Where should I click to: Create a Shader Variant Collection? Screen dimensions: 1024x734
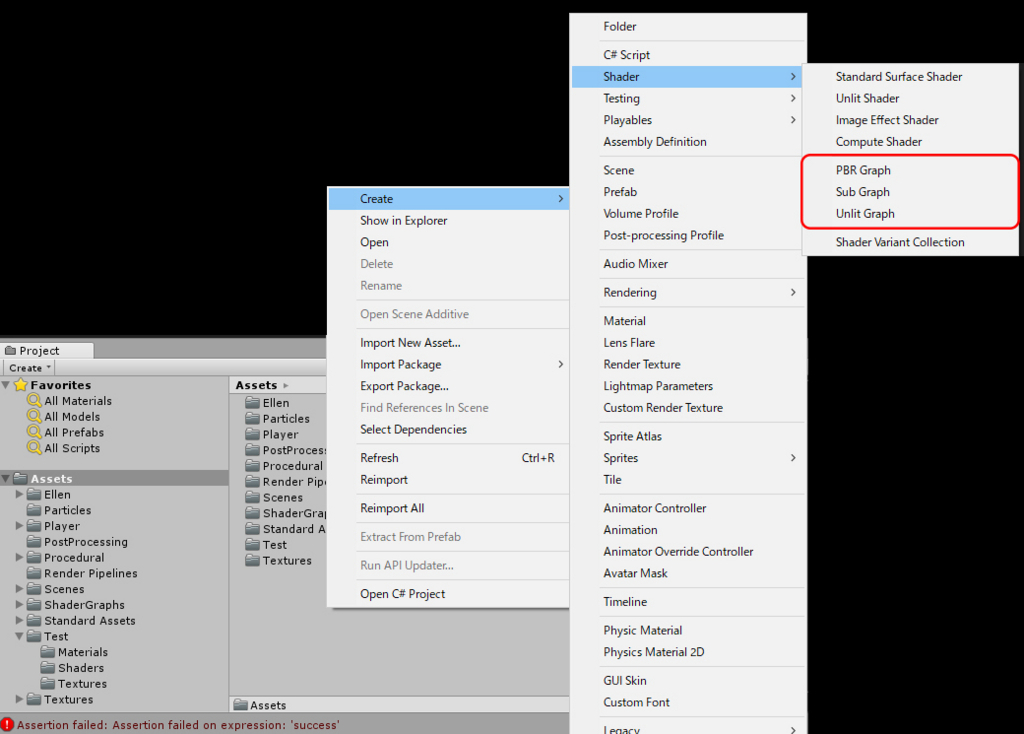[910, 242]
